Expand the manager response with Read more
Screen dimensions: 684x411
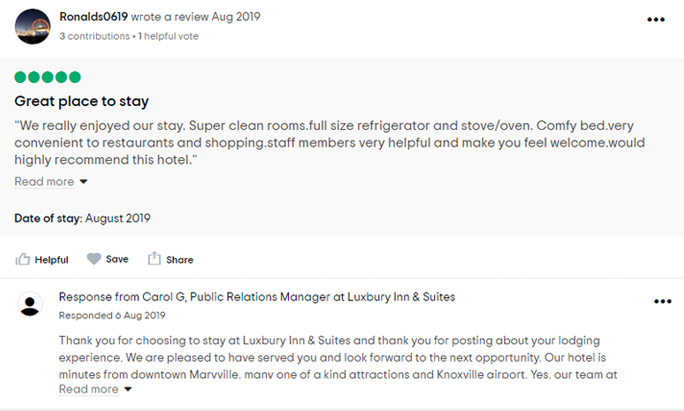(x=88, y=389)
